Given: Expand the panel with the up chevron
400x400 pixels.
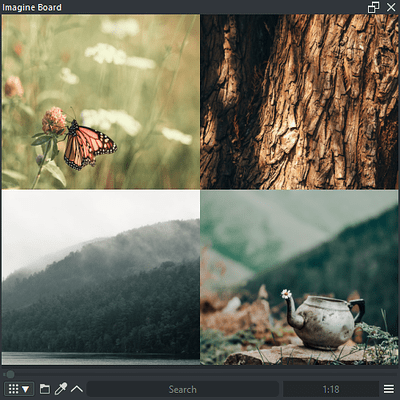Looking at the screenshot, I should click(77, 389).
